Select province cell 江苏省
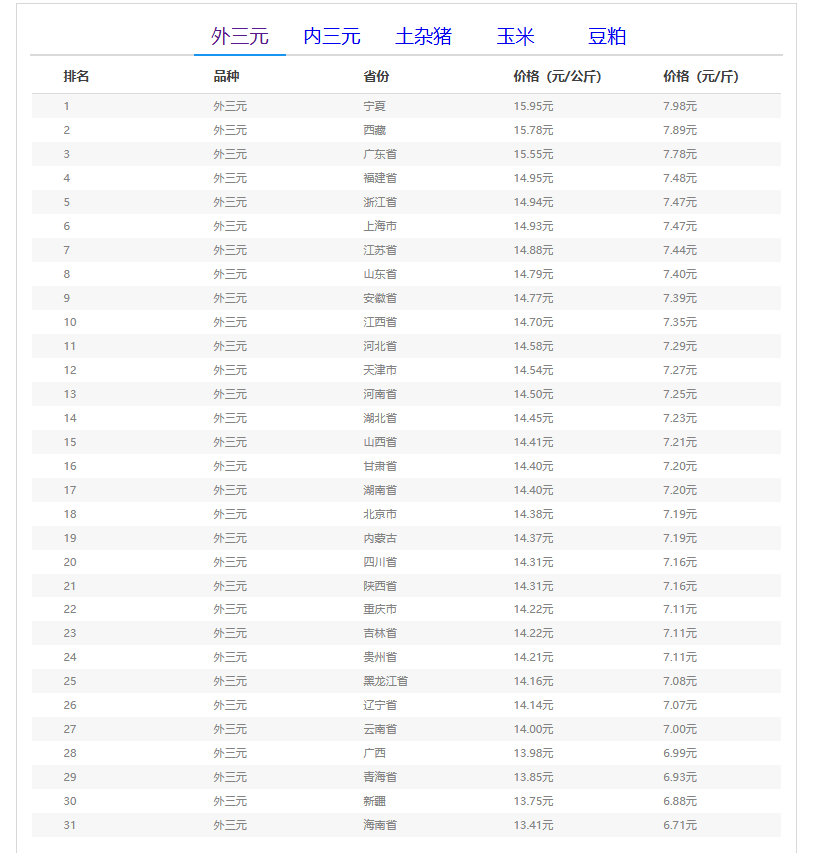The image size is (822, 853). click(380, 250)
